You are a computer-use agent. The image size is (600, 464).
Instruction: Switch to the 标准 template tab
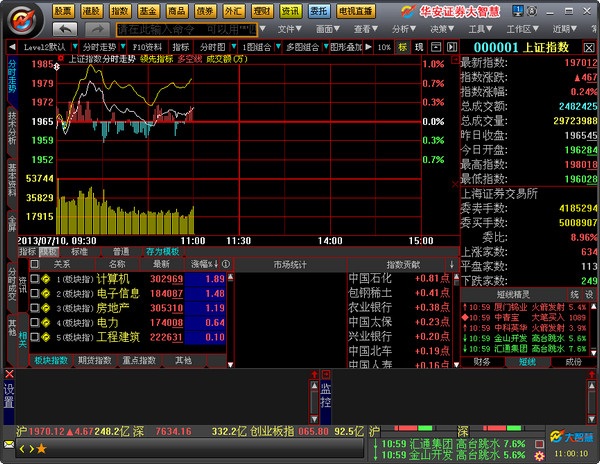click(79, 252)
